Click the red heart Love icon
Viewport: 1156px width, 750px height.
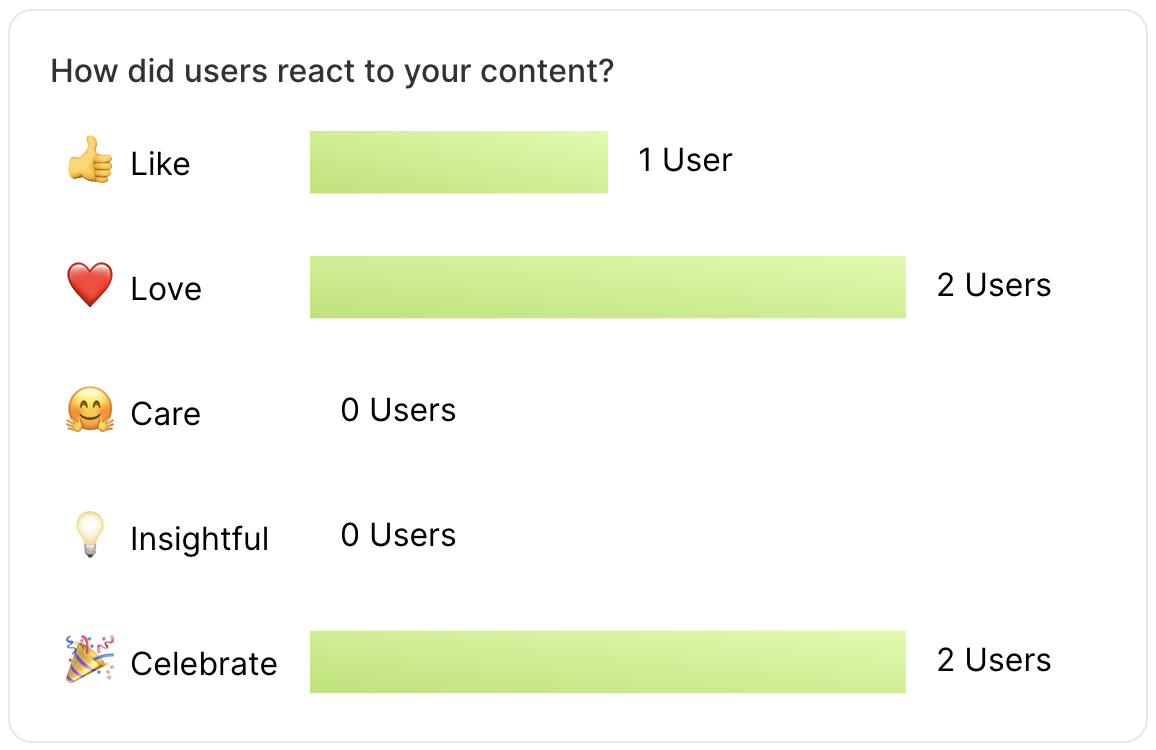pyautogui.click(x=90, y=284)
